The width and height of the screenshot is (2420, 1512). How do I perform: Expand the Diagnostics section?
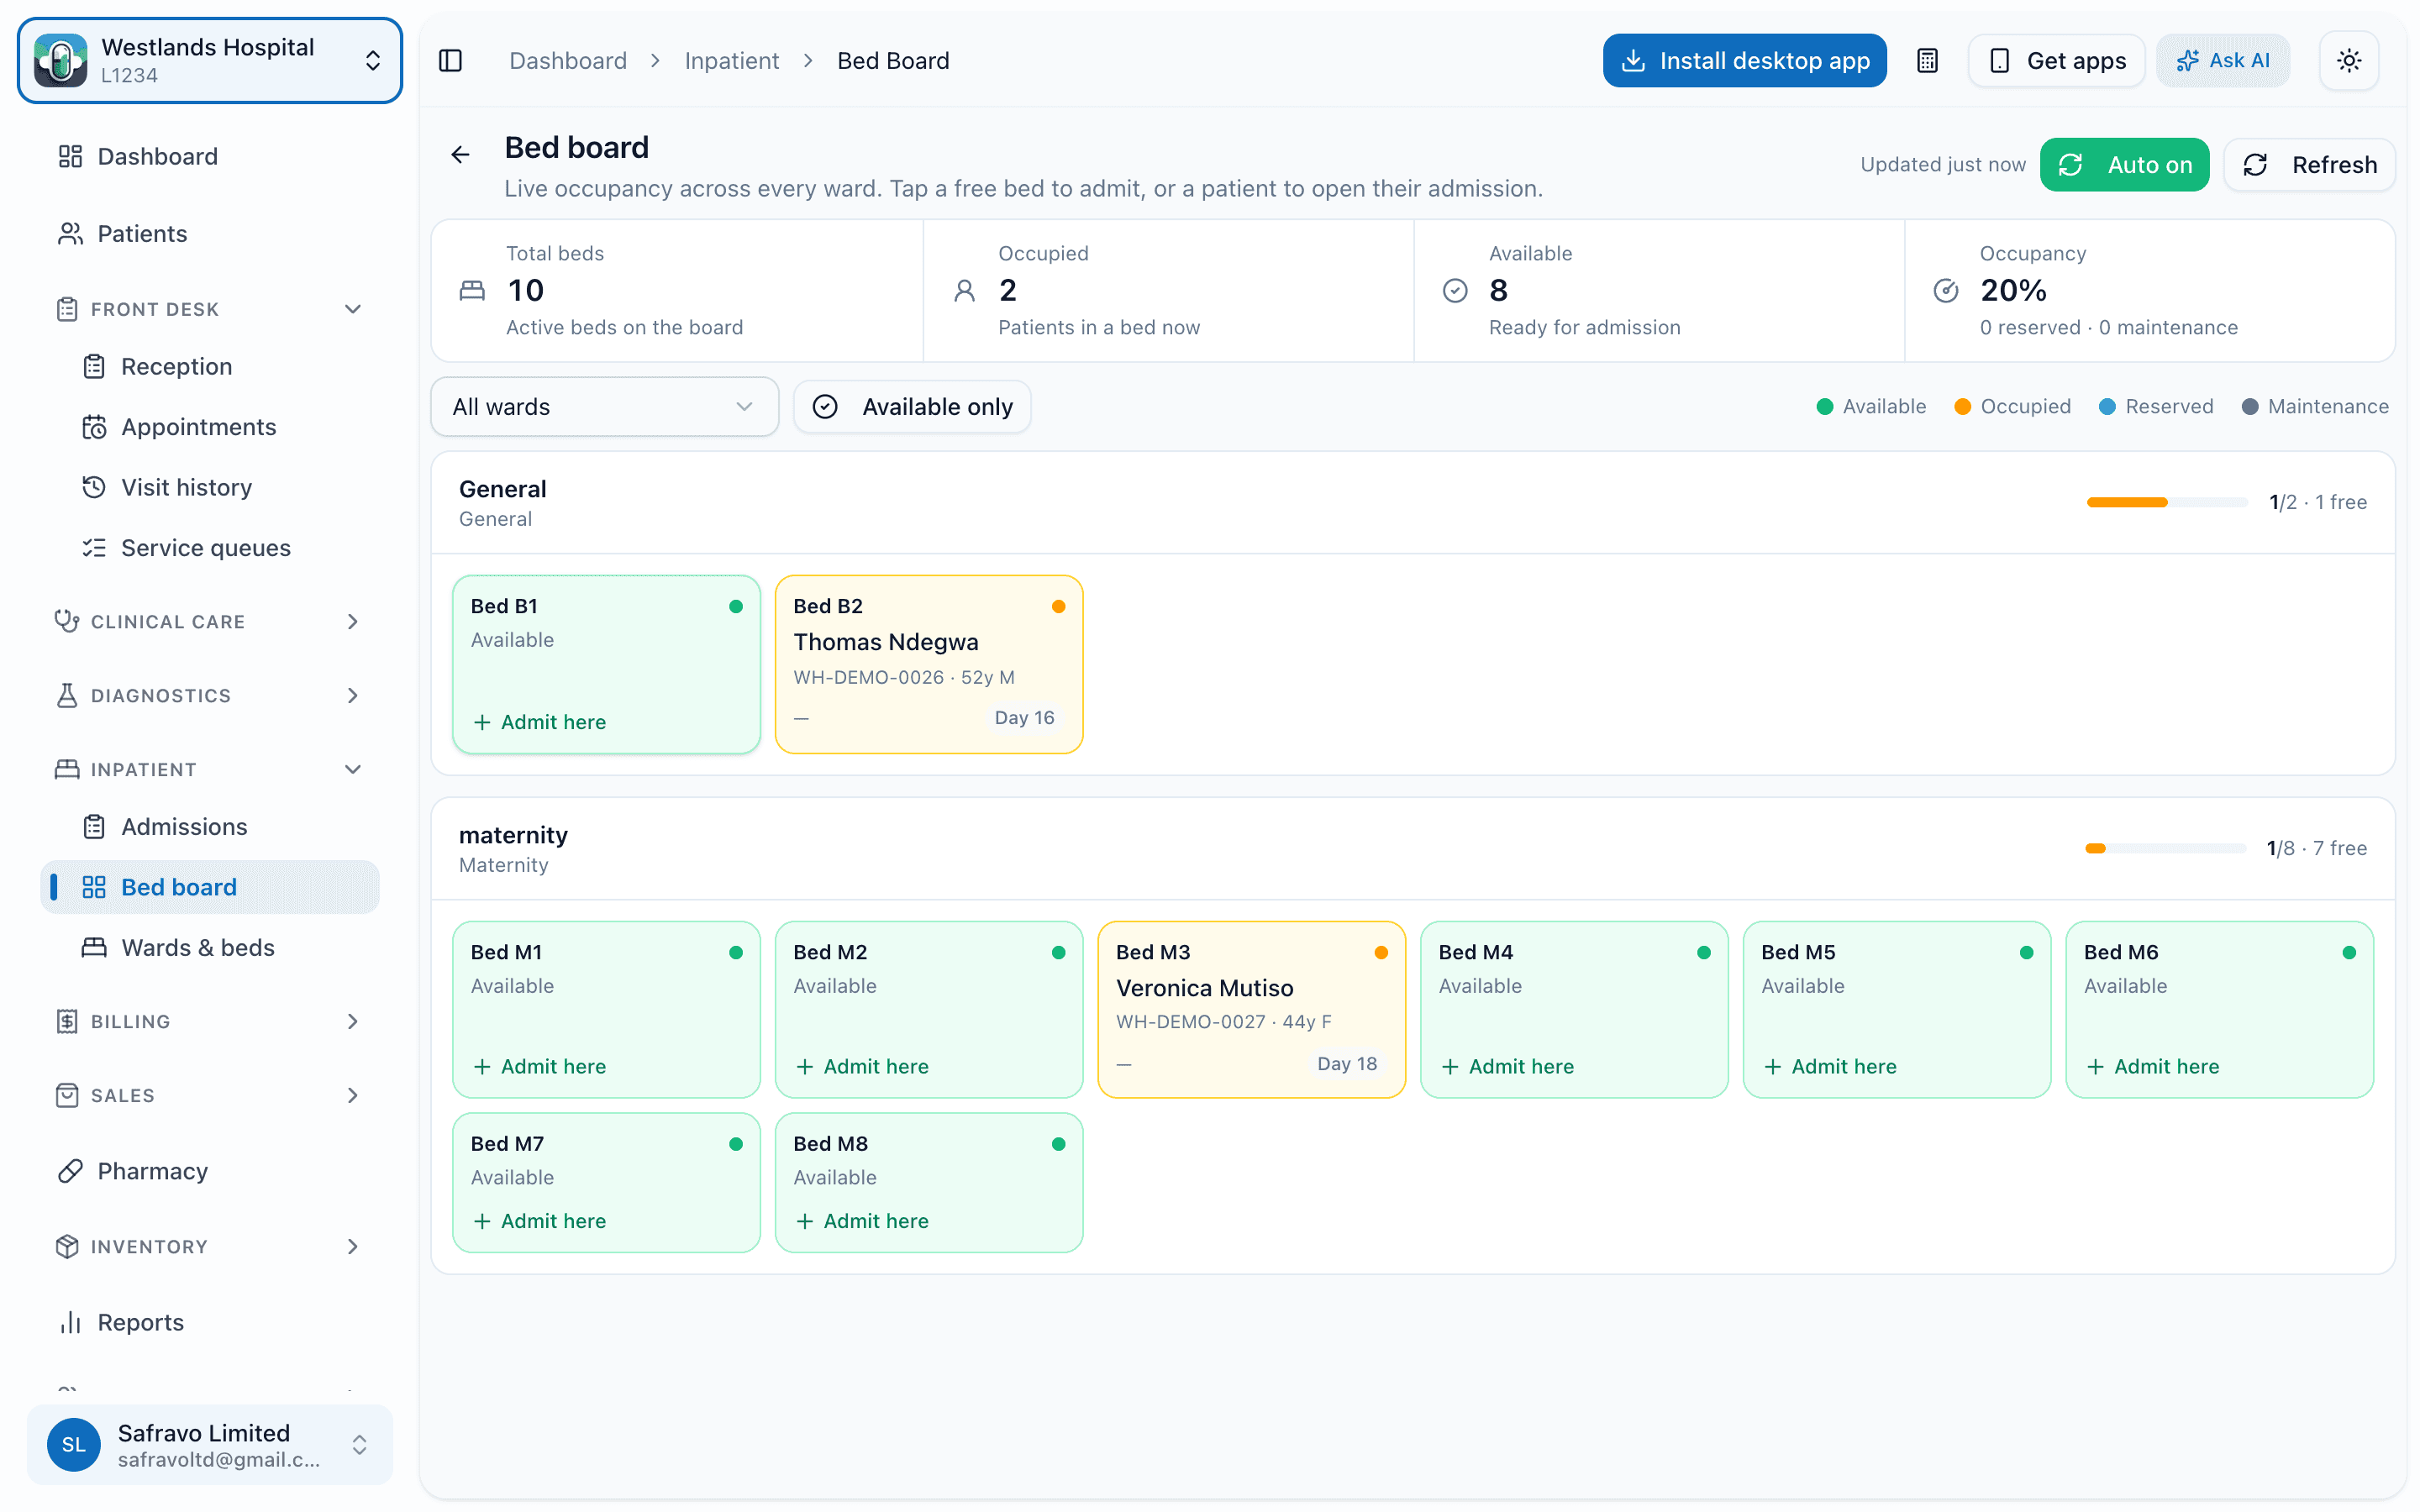(210, 696)
